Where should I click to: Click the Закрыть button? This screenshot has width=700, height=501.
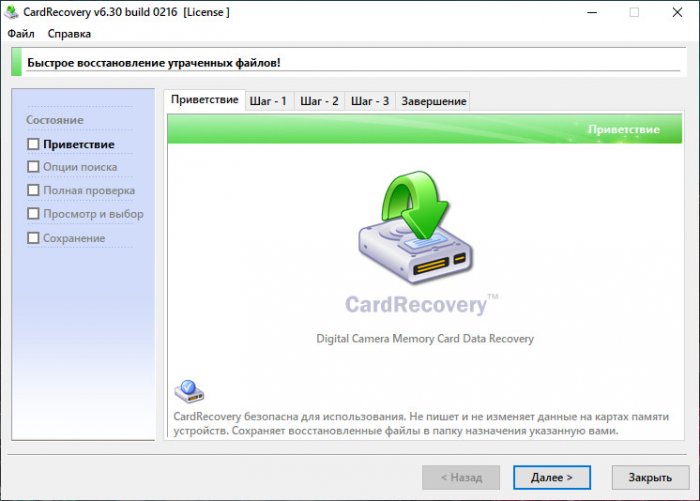pos(650,477)
